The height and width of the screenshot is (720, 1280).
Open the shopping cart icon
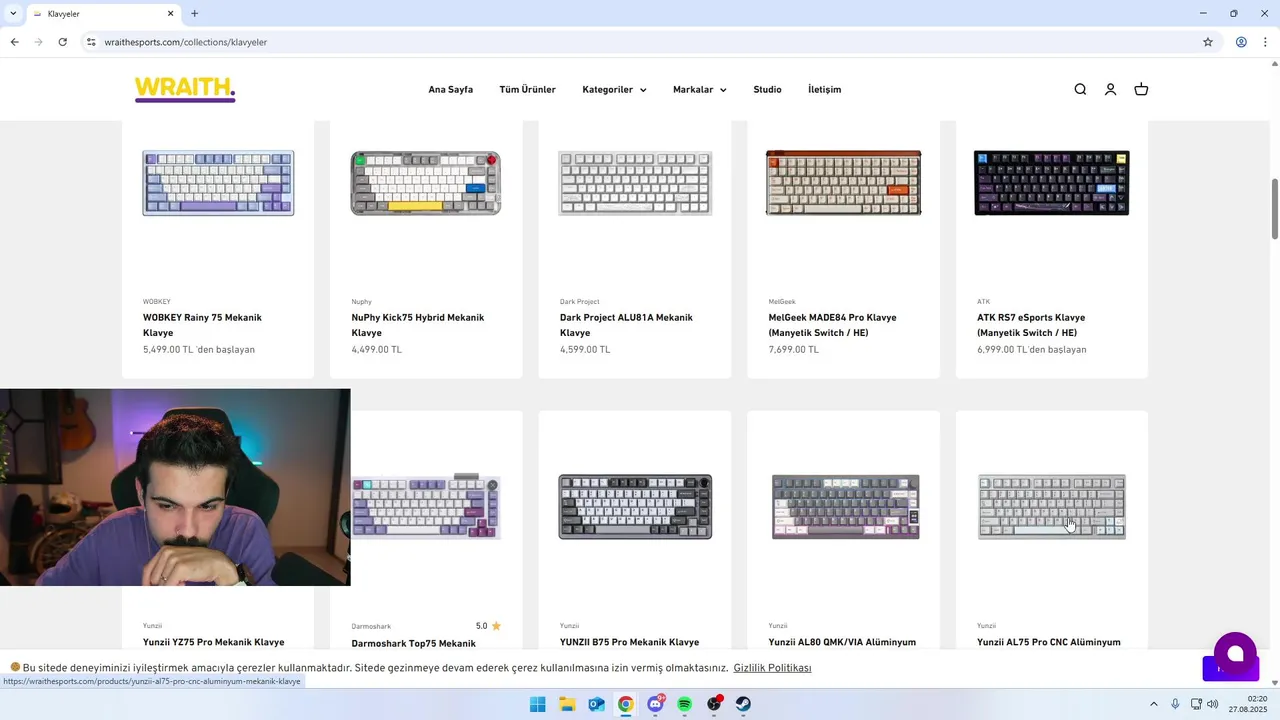tap(1141, 89)
